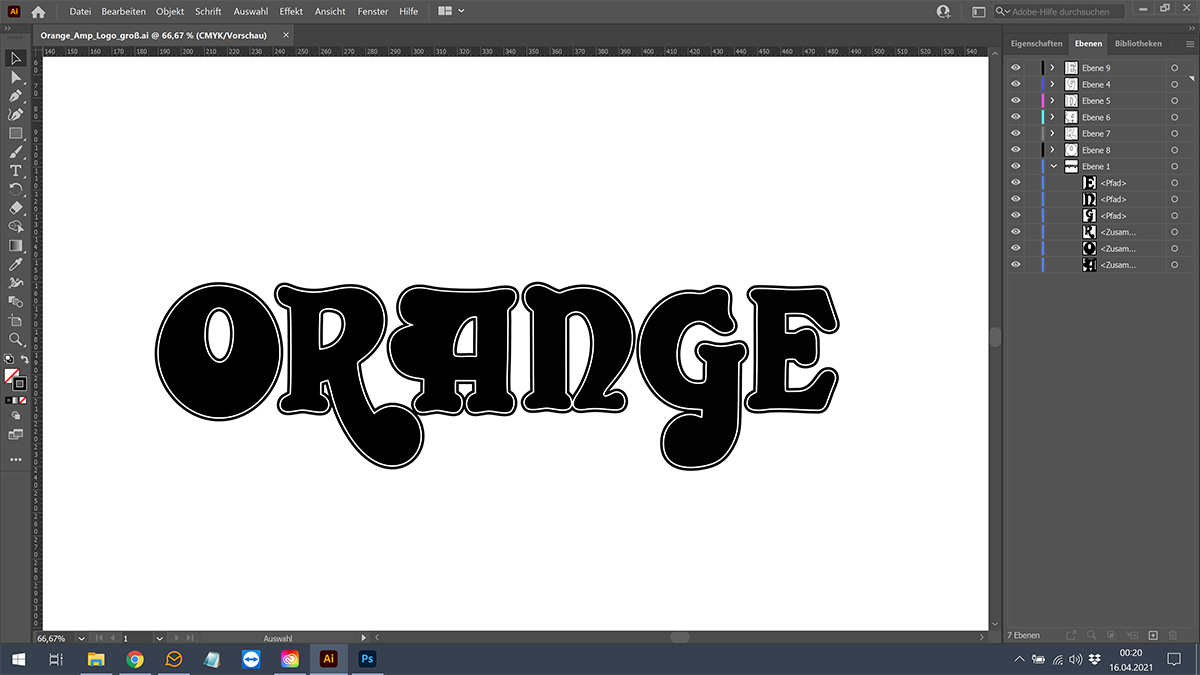Click the Dropbox icon in system tray

[1095, 659]
